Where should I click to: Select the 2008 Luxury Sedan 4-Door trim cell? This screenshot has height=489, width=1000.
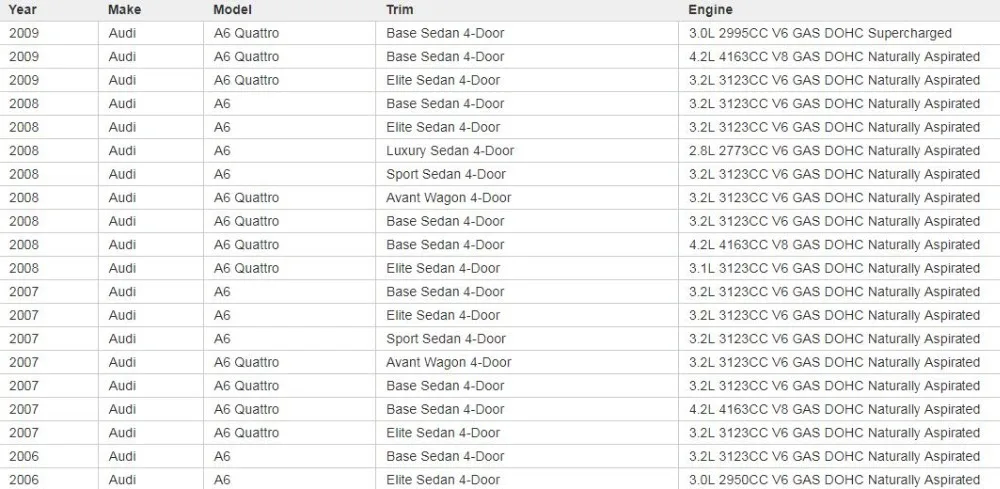[527, 151]
